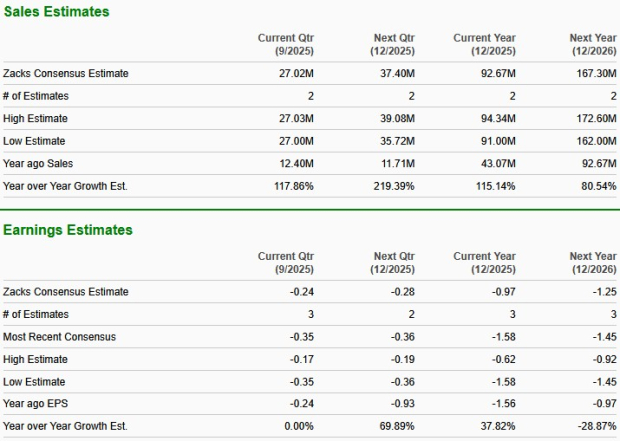620x441 pixels.
Task: Click the Earnings Estimates section heading
Action: coord(68,230)
